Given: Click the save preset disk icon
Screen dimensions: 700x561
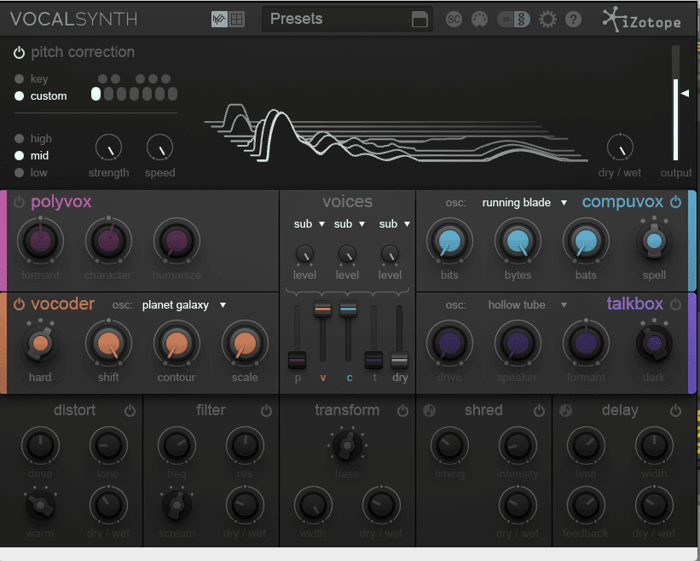Looking at the screenshot, I should coord(420,20).
